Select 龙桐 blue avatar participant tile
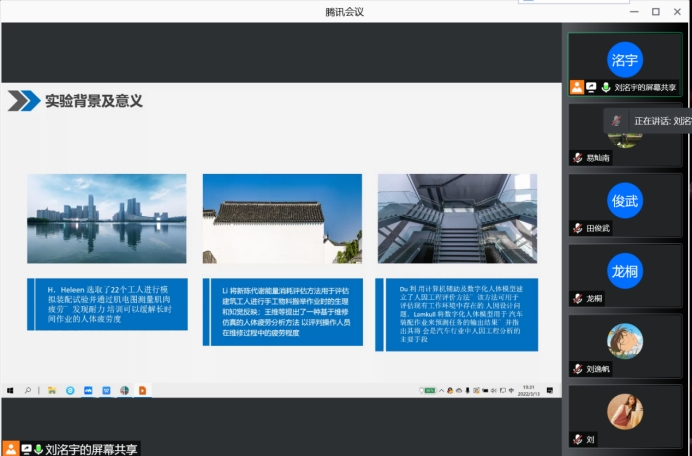The height and width of the screenshot is (456, 692). 625,270
